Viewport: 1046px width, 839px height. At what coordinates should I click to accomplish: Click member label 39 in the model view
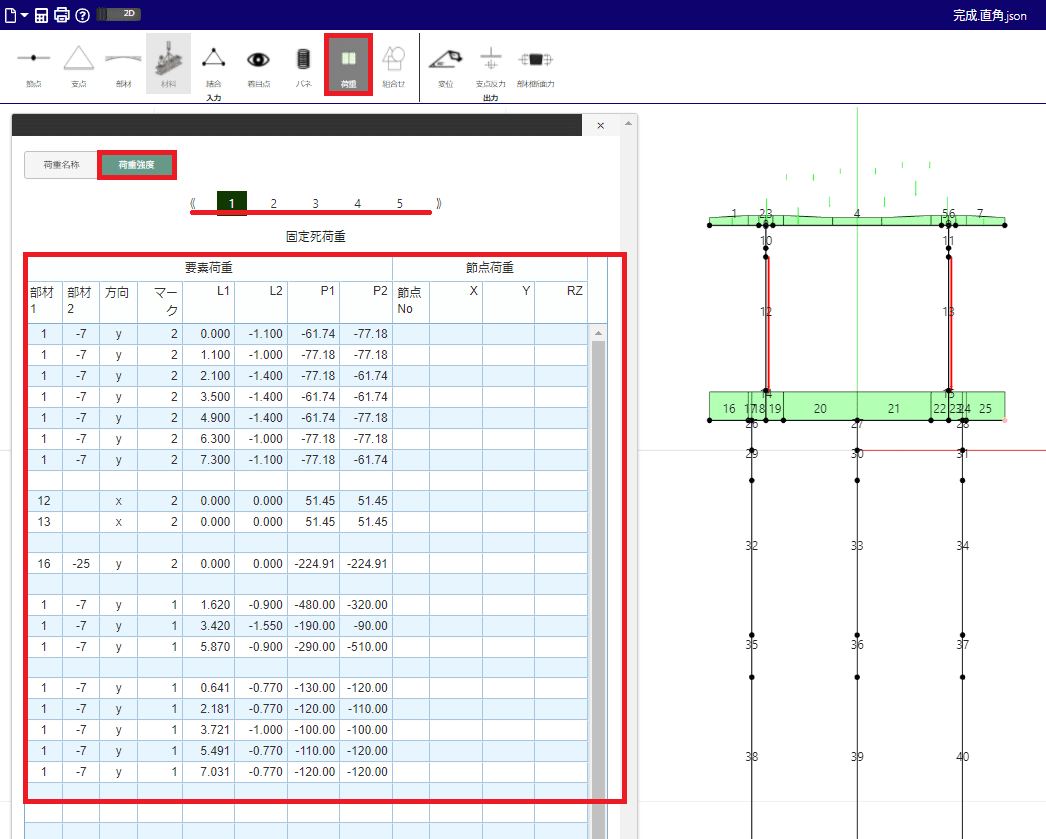[x=857, y=756]
